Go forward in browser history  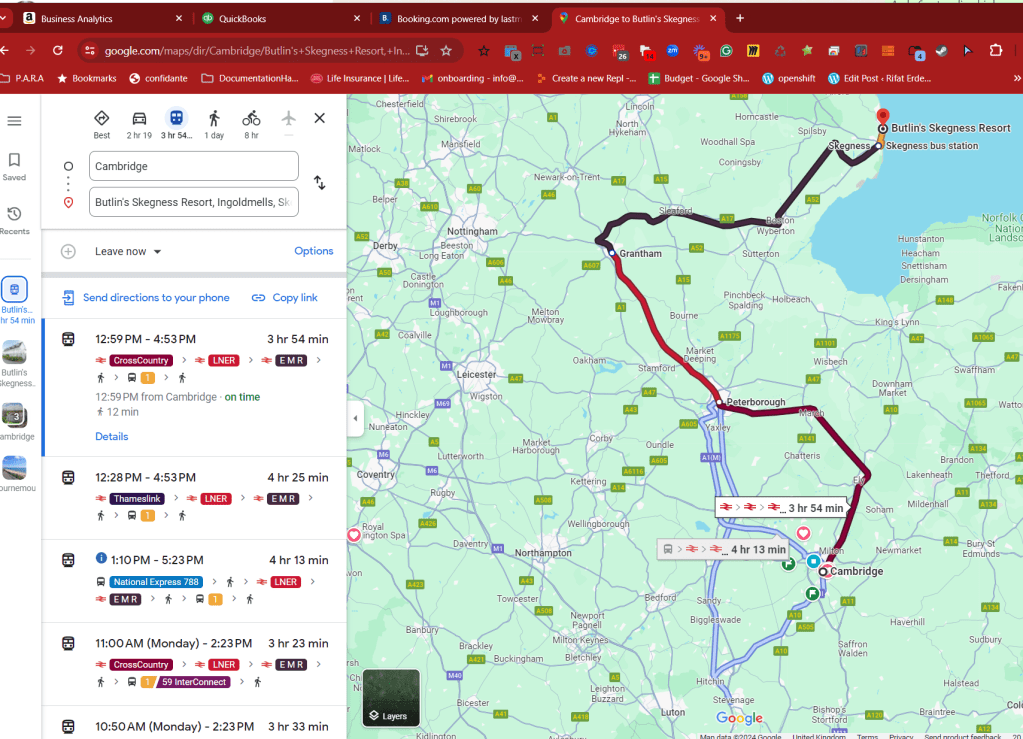pos(31,50)
